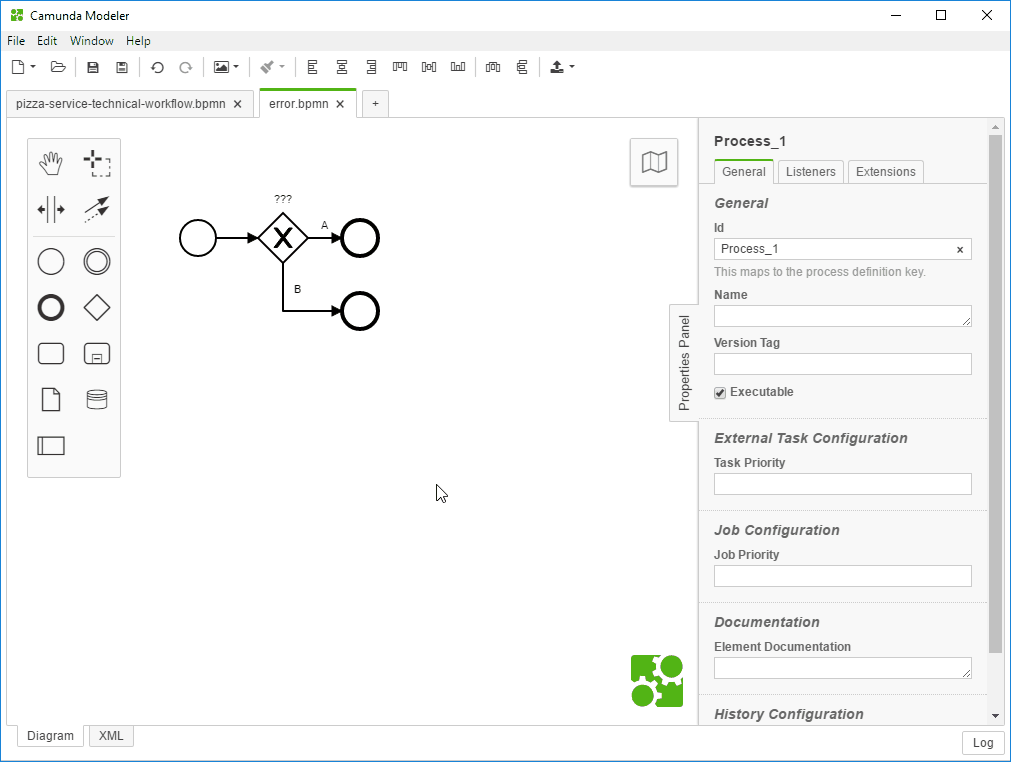The image size is (1011, 762).
Task: Select the start event on canvas
Action: click(x=198, y=238)
